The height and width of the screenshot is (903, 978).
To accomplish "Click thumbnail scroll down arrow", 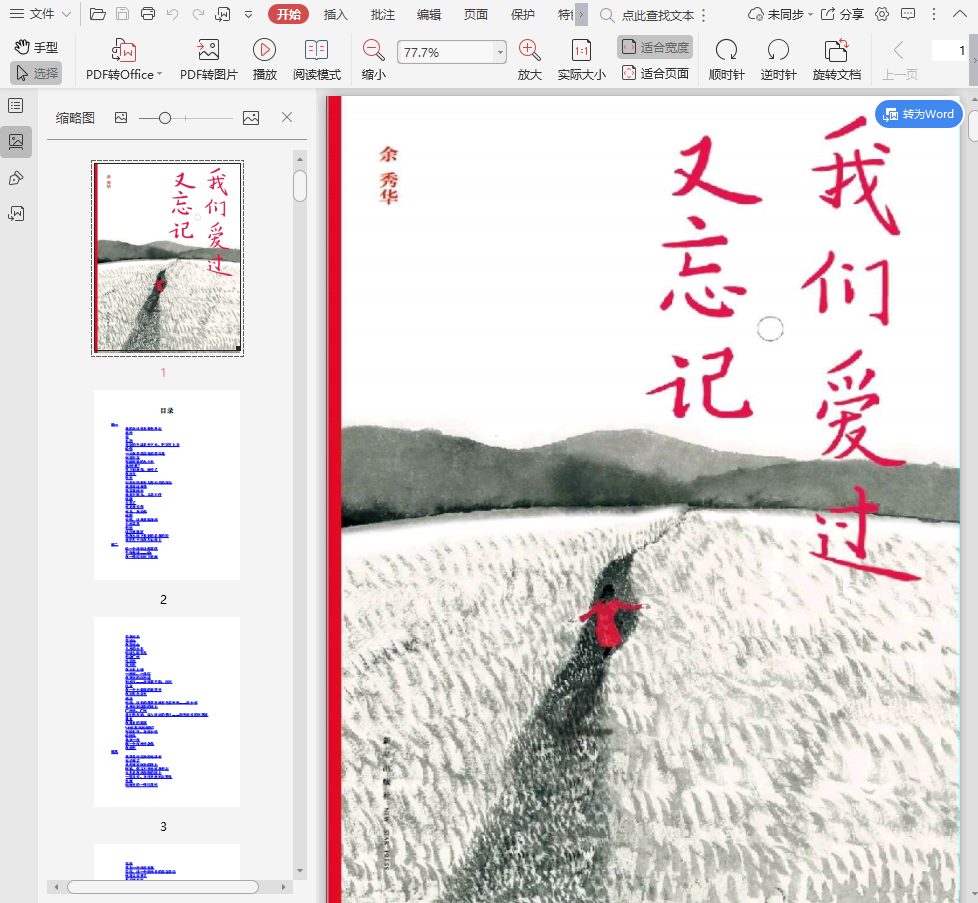I will pos(300,871).
